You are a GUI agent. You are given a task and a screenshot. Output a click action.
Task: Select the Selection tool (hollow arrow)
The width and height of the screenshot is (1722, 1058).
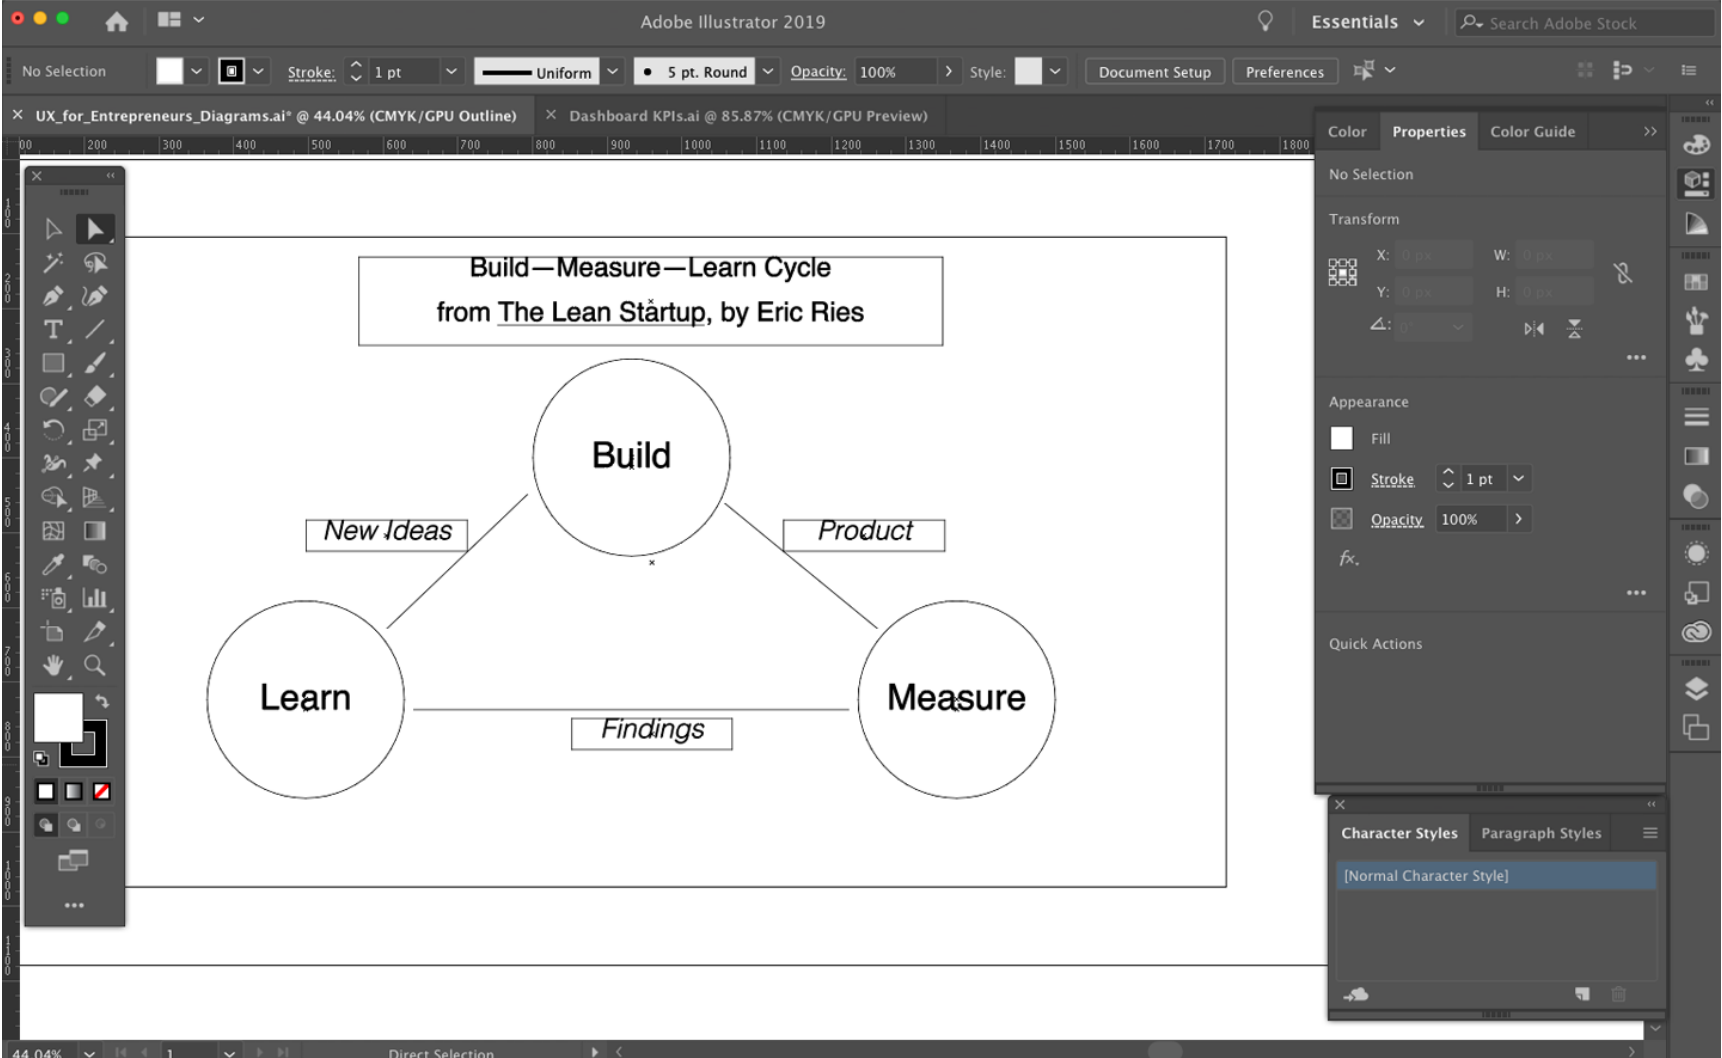[x=53, y=229]
